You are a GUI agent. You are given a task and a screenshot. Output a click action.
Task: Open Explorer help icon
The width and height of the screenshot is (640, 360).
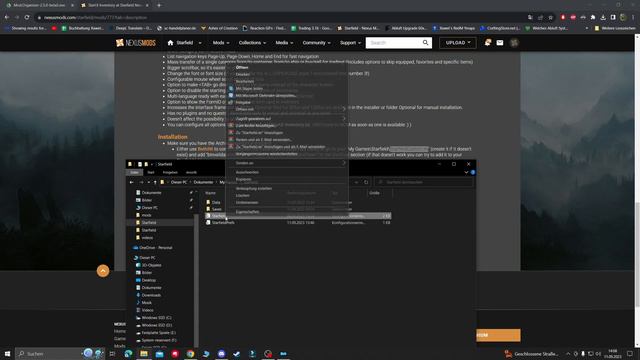pos(473,172)
